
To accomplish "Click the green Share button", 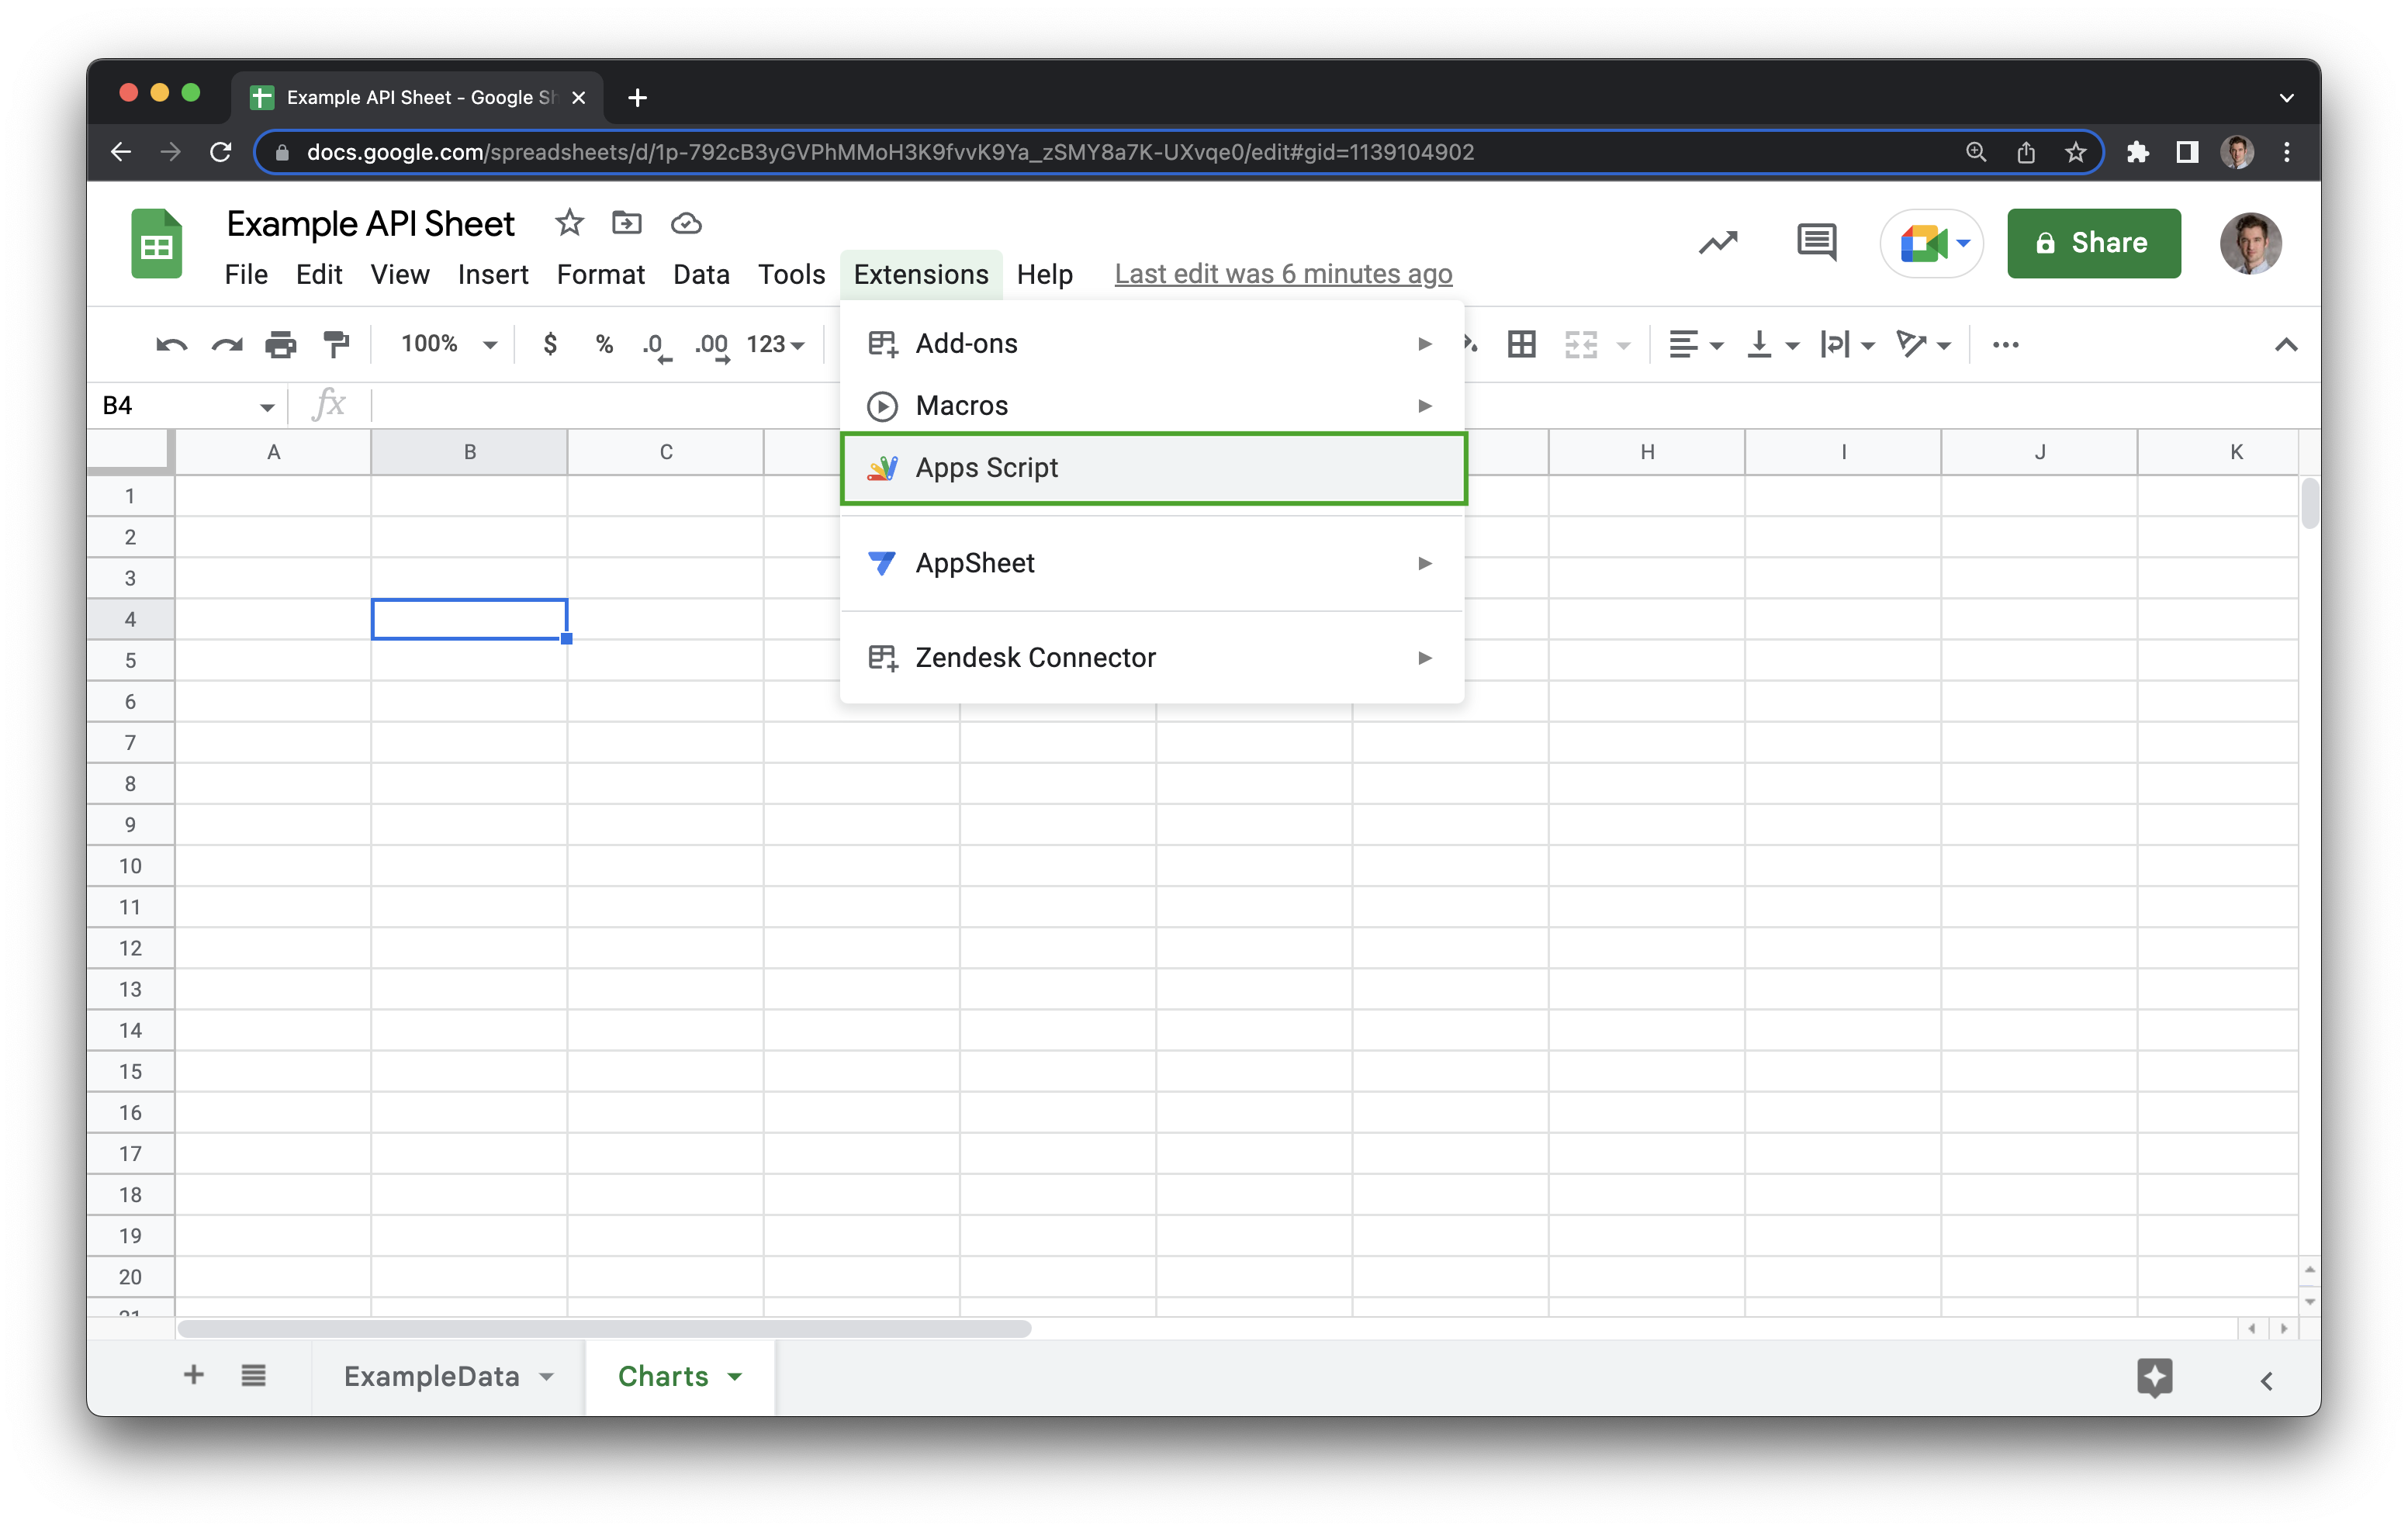I will click(x=2093, y=243).
